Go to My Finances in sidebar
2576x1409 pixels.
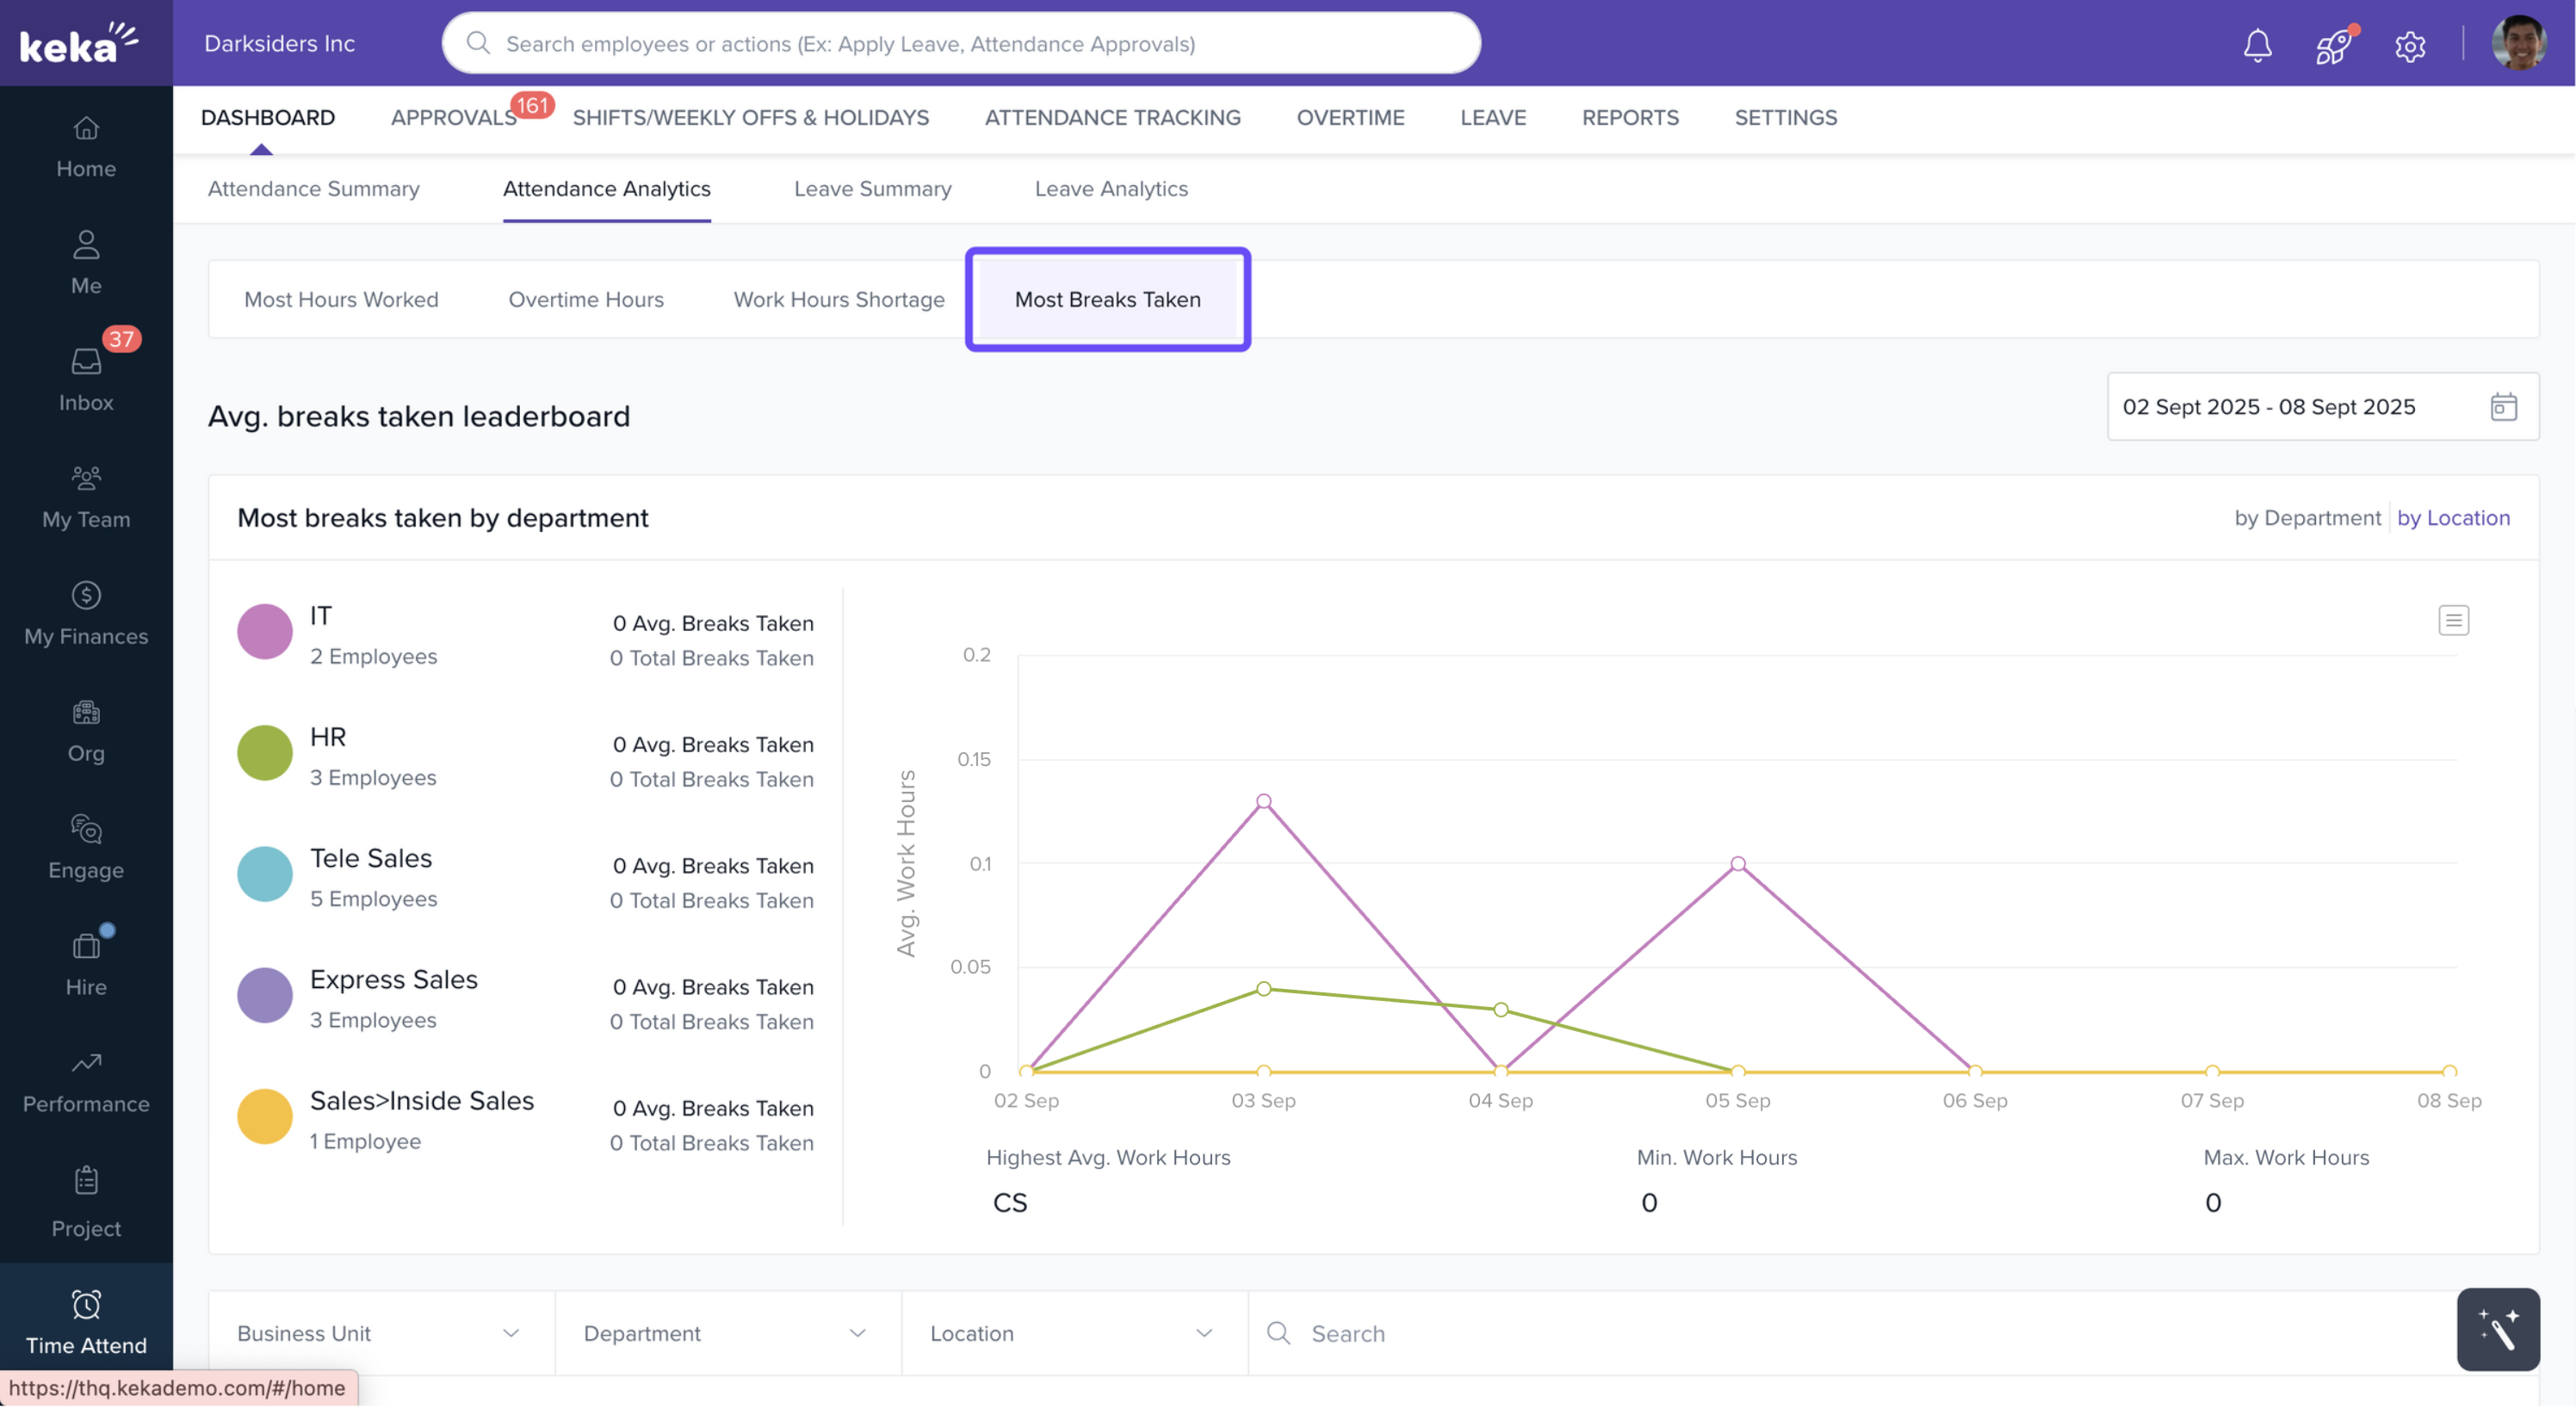click(86, 613)
